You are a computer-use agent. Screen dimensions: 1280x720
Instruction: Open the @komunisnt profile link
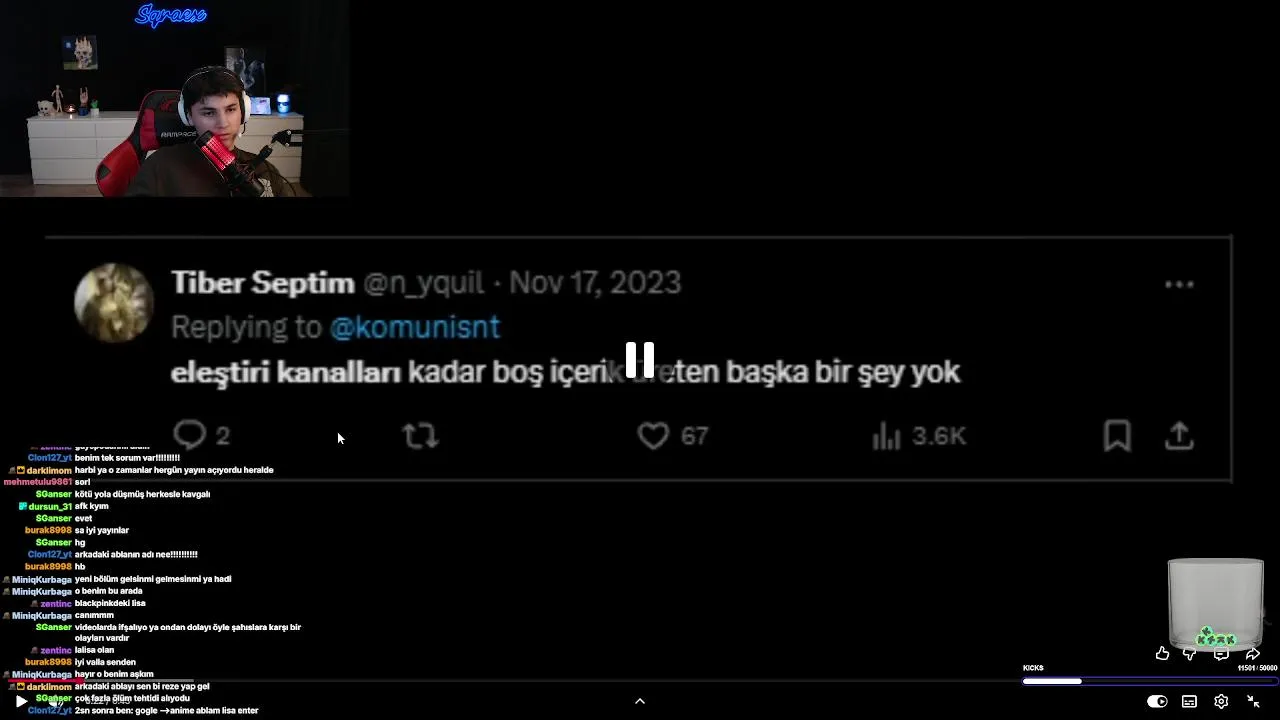pyautogui.click(x=414, y=326)
